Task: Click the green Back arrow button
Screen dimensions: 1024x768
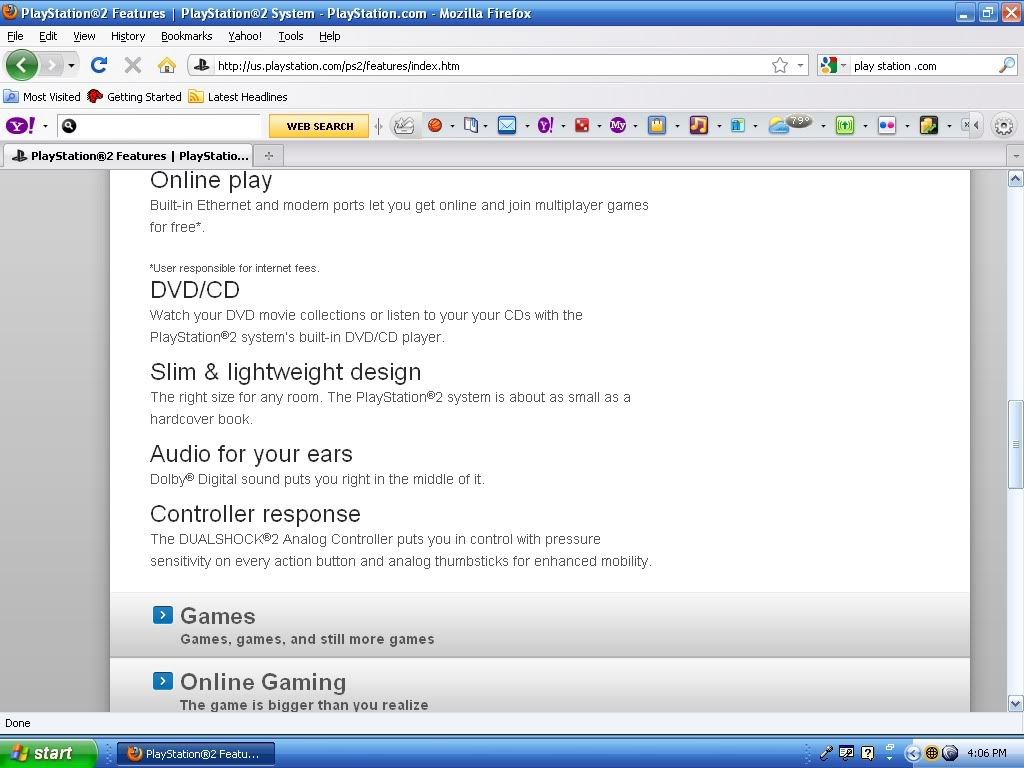Action: 21,65
